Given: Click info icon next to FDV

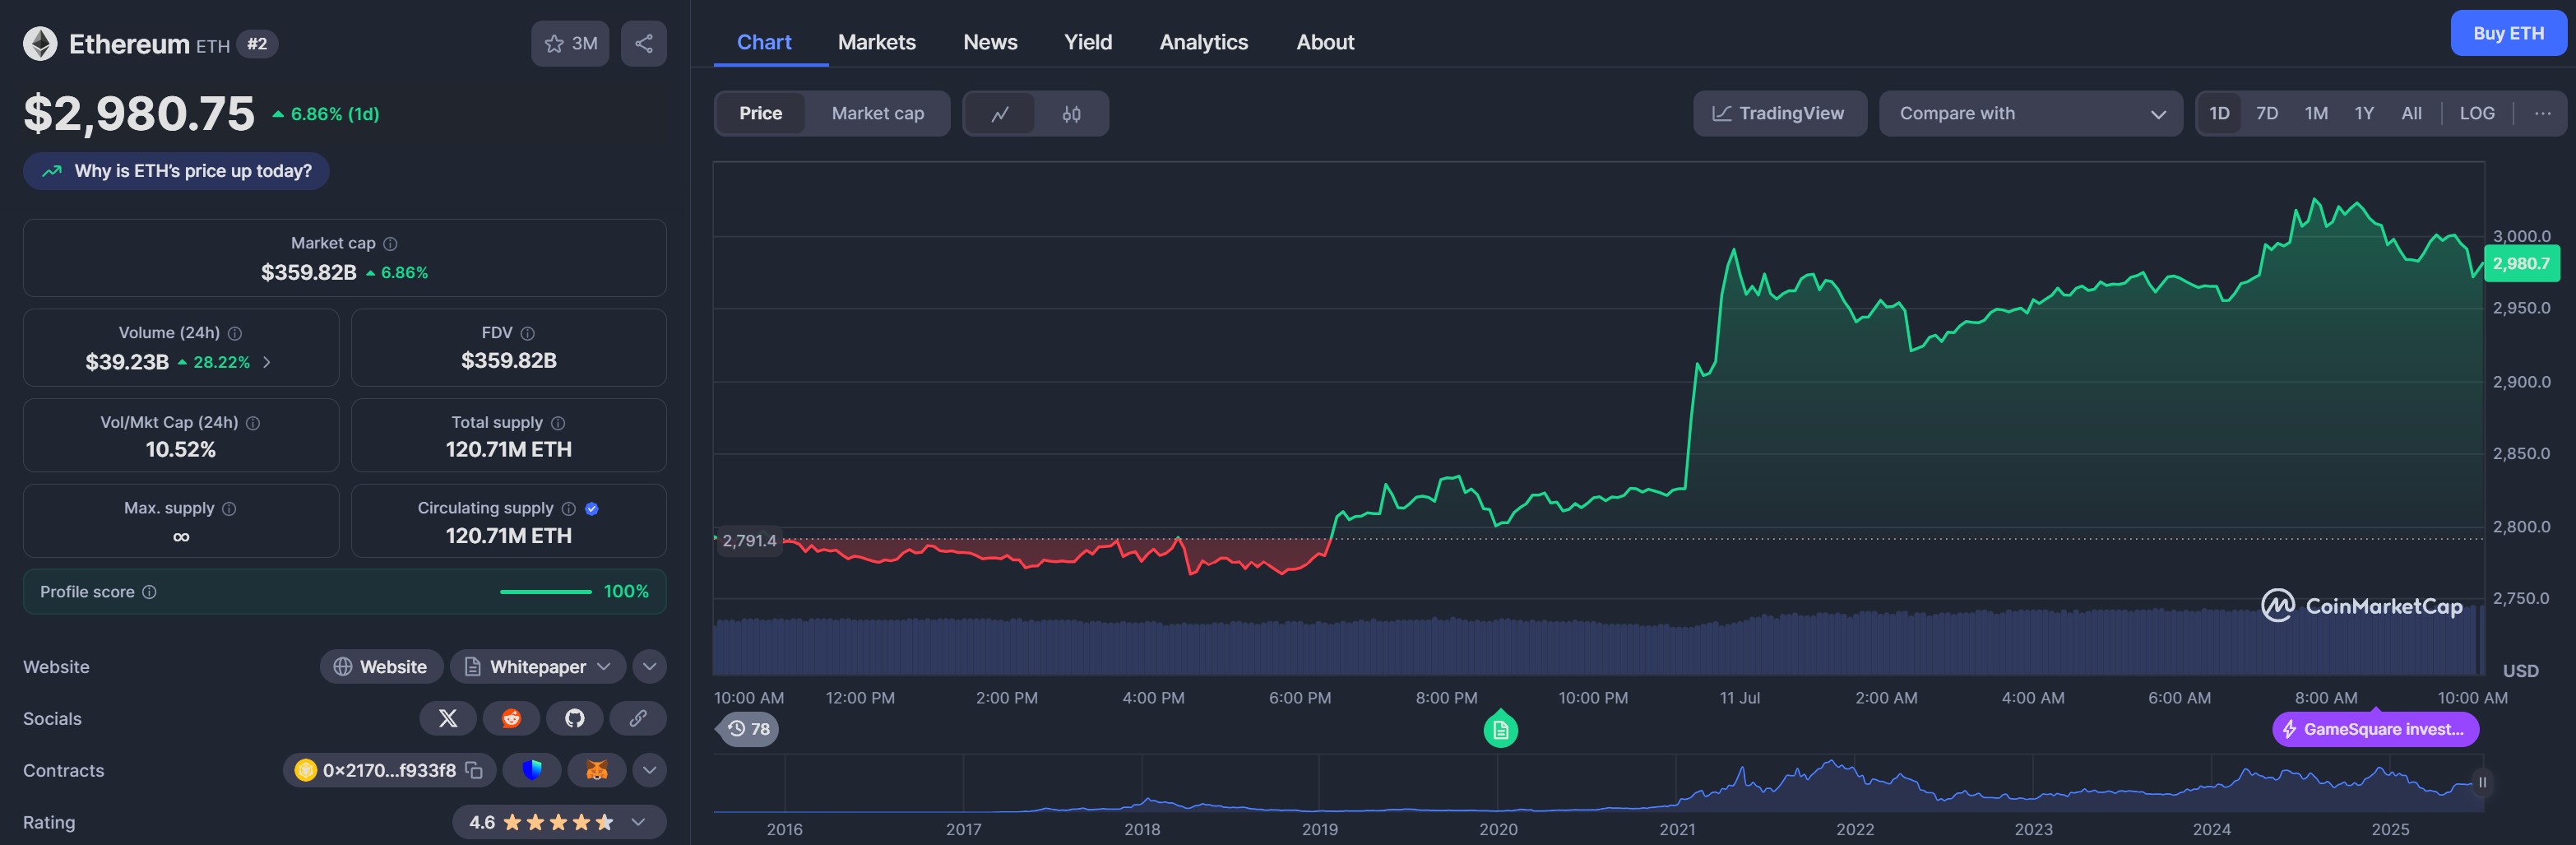Looking at the screenshot, I should pos(528,333).
